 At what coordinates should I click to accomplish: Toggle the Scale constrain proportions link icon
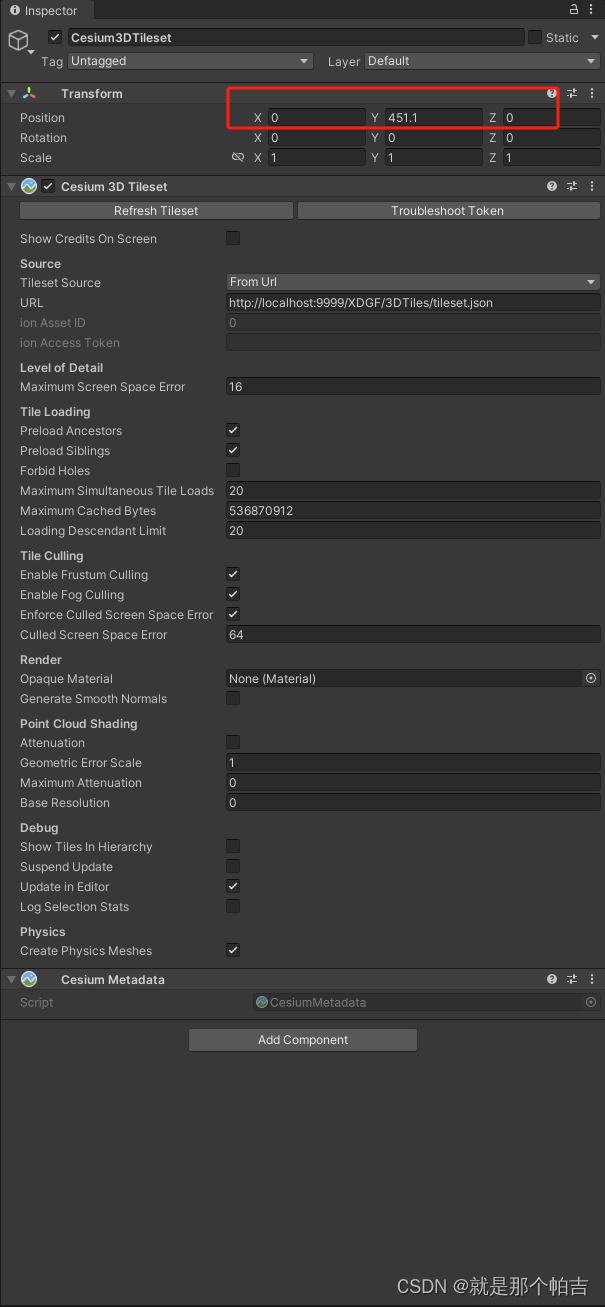pyautogui.click(x=237, y=158)
